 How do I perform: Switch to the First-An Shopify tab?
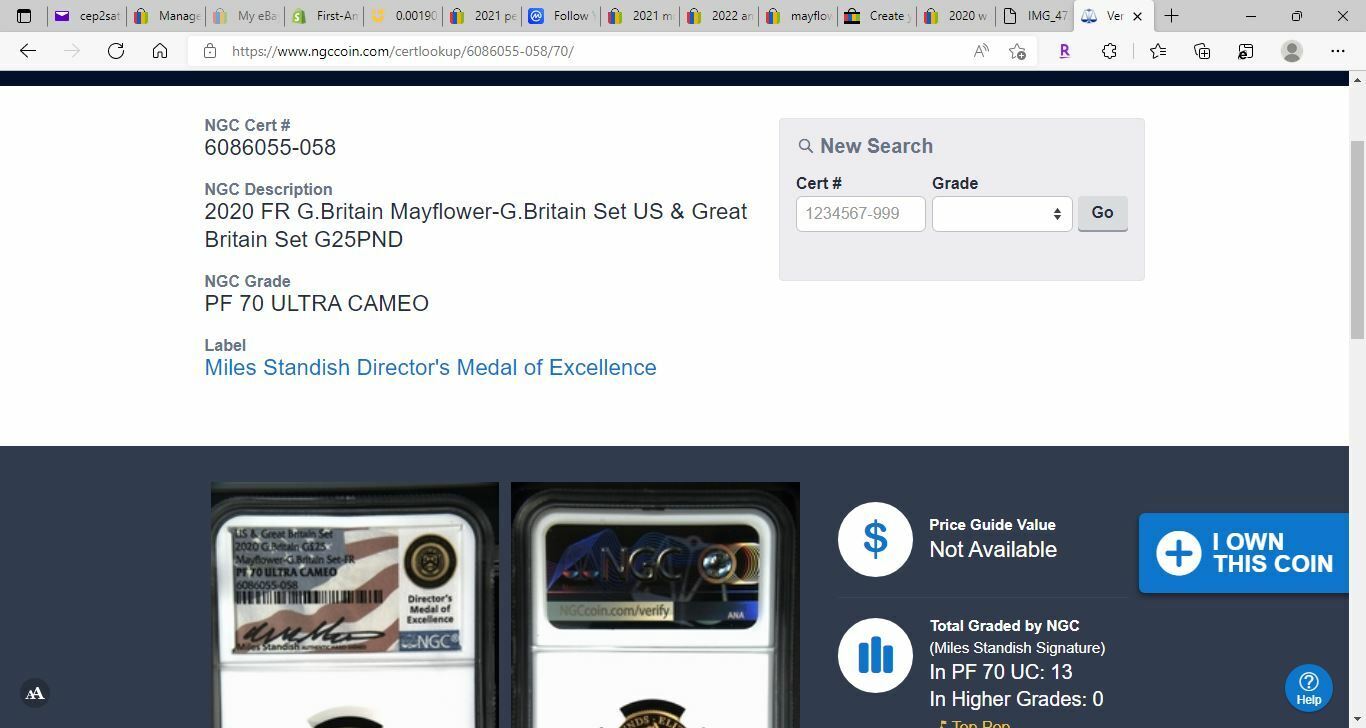(325, 16)
